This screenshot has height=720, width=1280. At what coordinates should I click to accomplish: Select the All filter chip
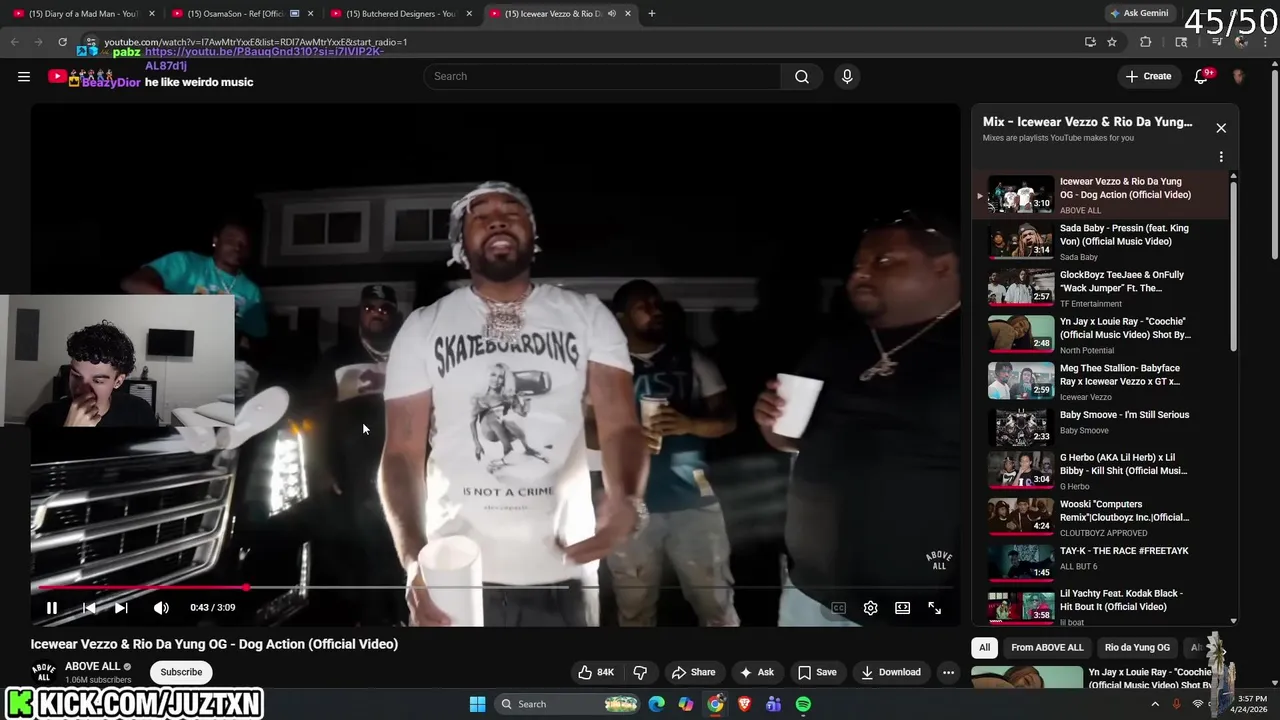tap(984, 647)
